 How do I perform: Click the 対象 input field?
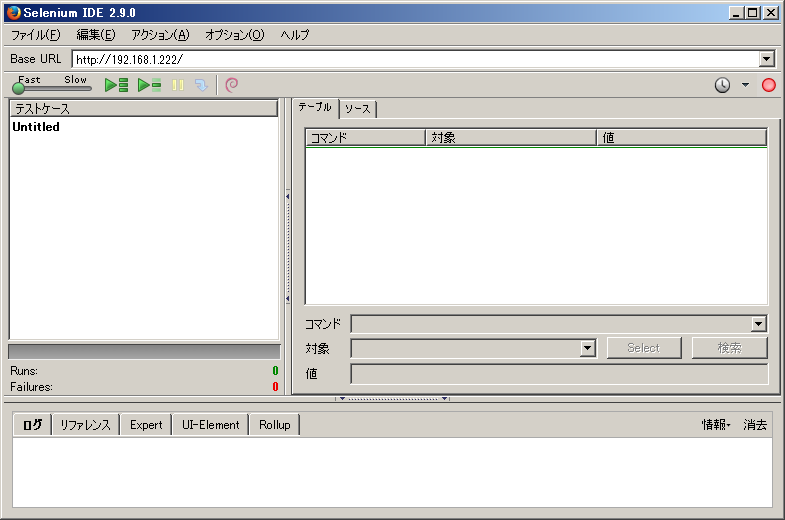pyautogui.click(x=466, y=348)
